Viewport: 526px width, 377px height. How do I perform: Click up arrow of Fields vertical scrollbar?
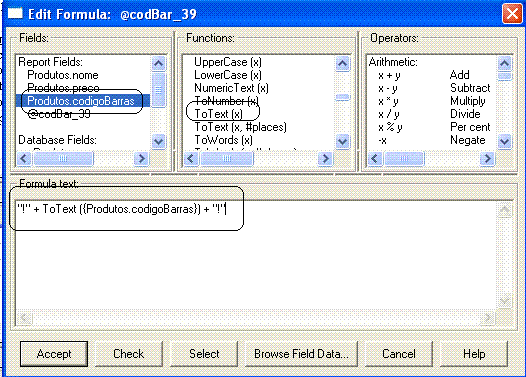[x=158, y=63]
